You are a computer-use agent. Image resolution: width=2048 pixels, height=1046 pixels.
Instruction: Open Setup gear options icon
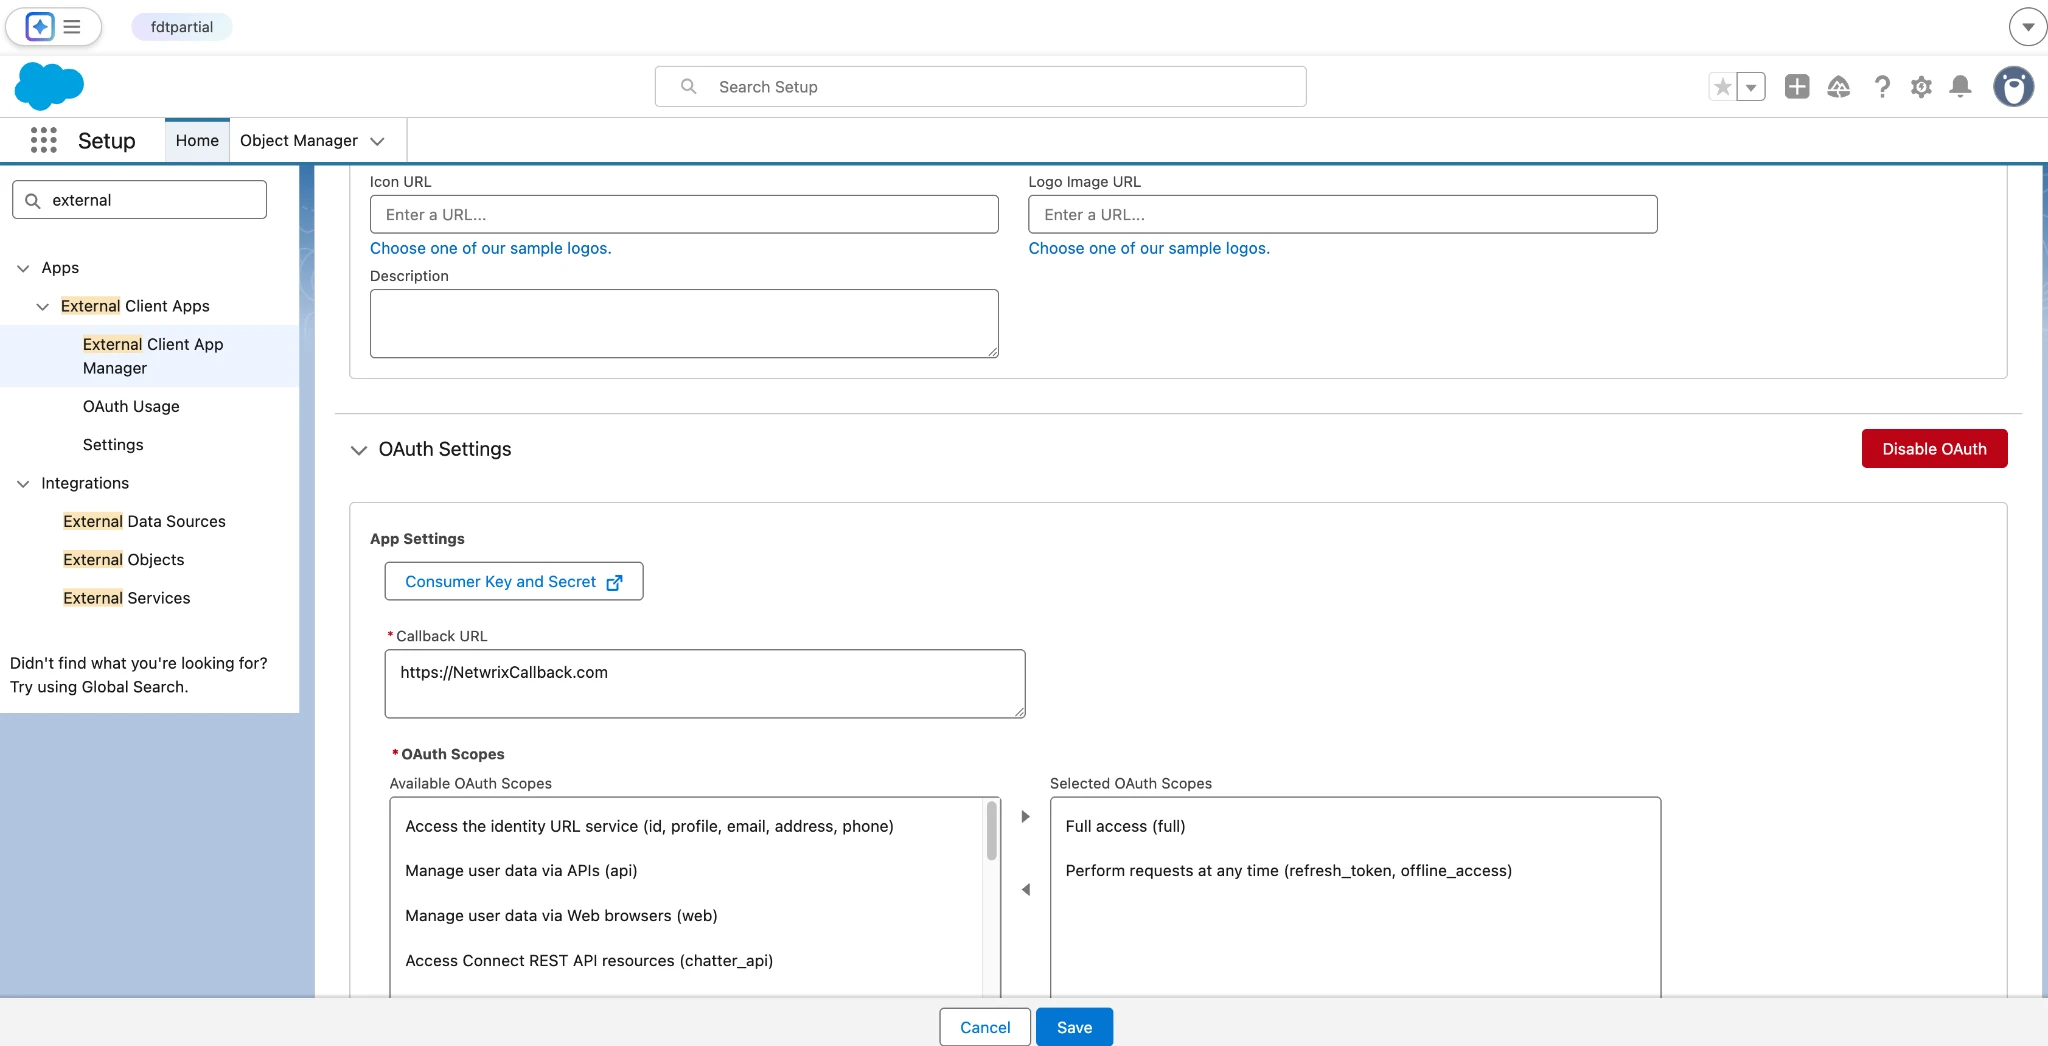click(x=1921, y=87)
